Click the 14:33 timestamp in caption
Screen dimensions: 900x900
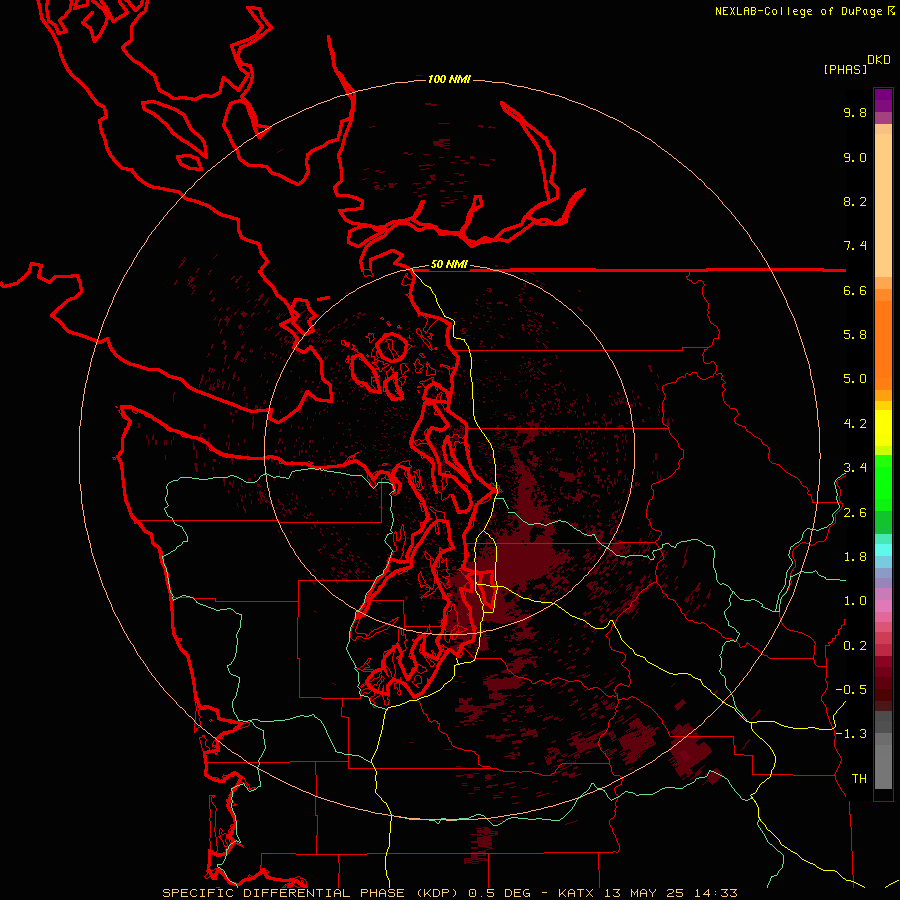tap(715, 893)
